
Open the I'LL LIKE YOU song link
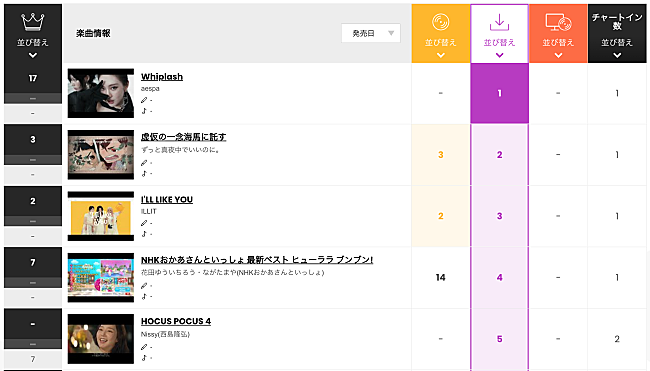click(167, 199)
